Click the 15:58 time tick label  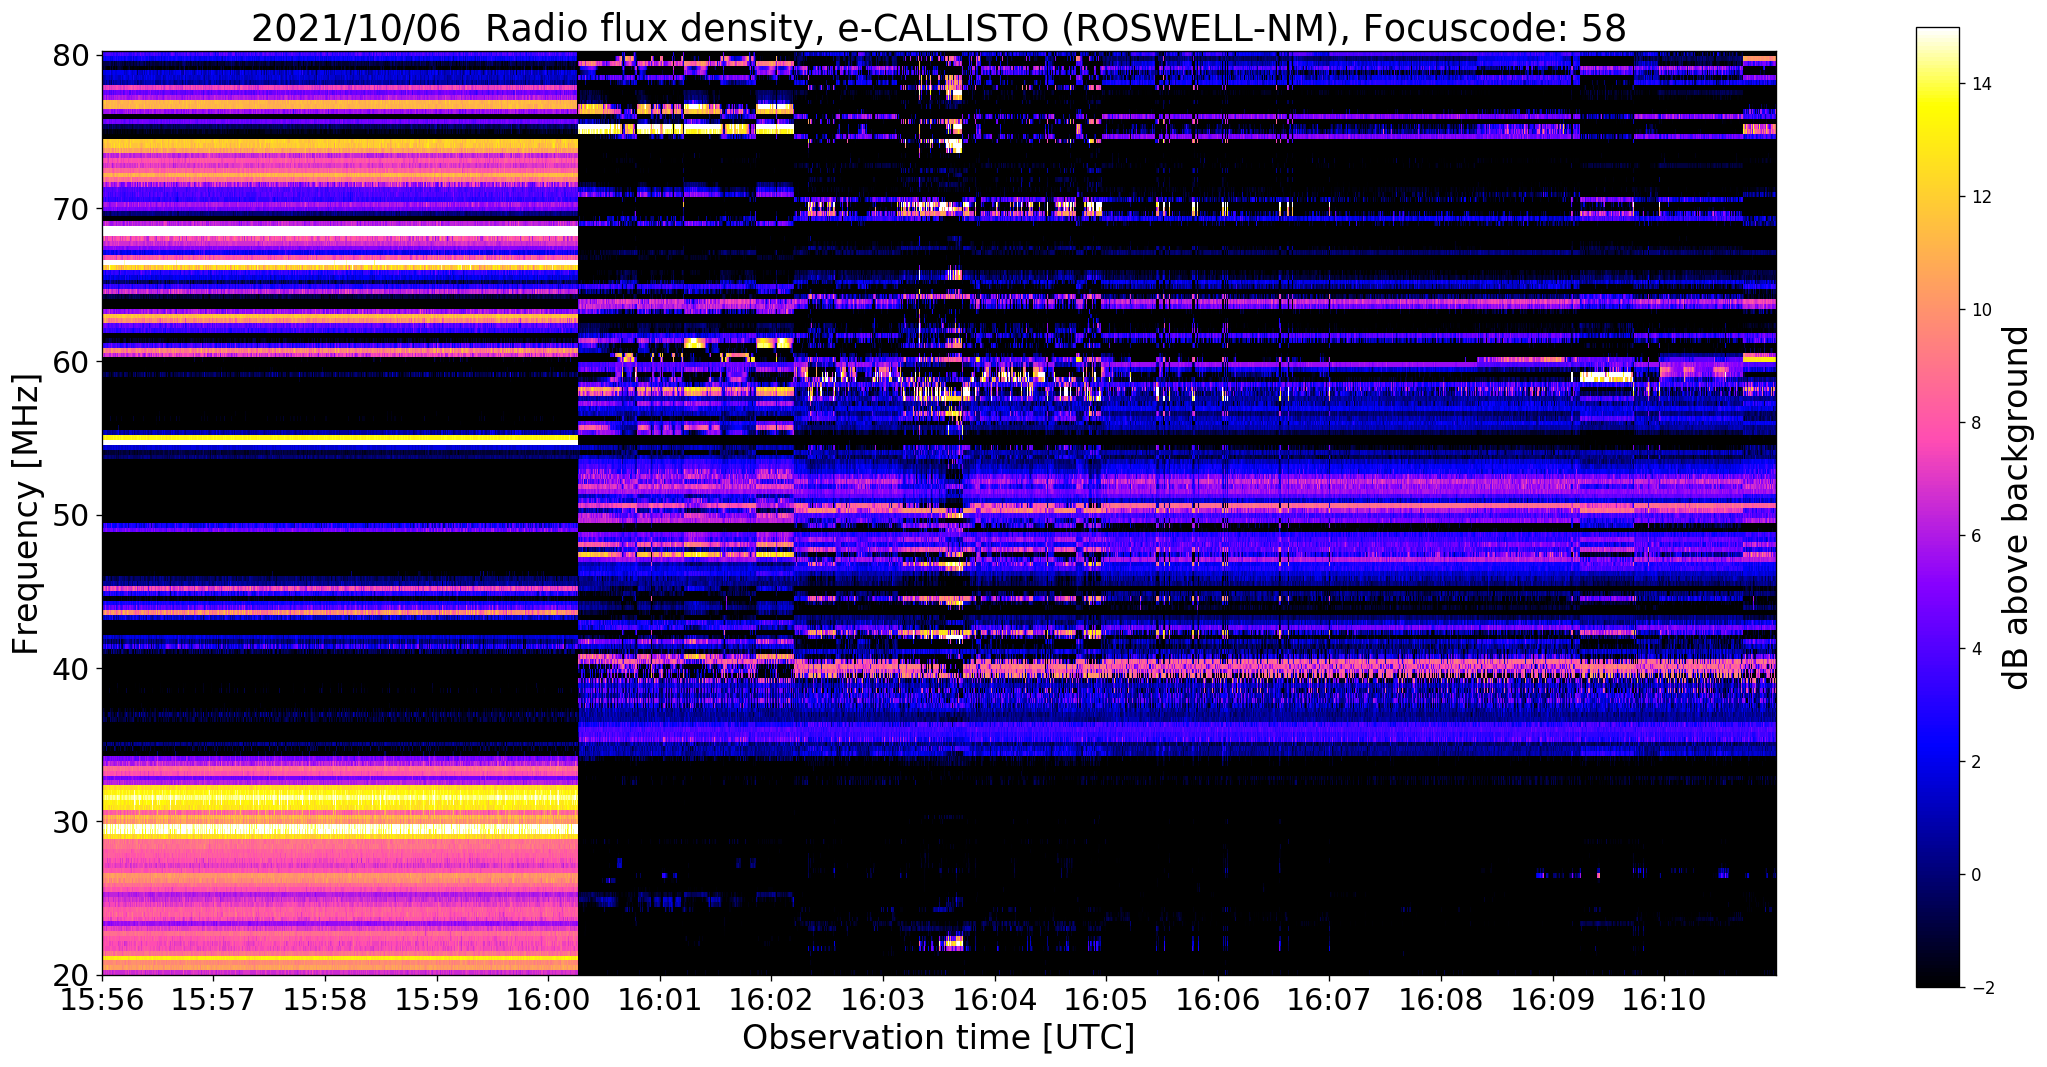tap(325, 1000)
